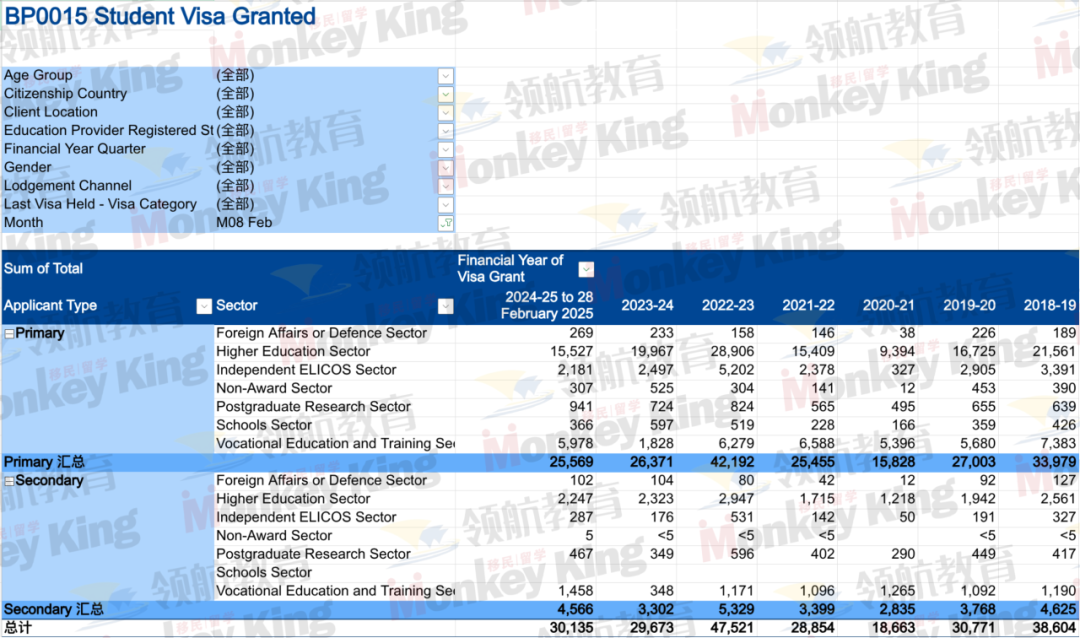Image resolution: width=1080 pixels, height=638 pixels.
Task: Select 'Citizenship Country' filter label cell
Action: click(x=65, y=94)
